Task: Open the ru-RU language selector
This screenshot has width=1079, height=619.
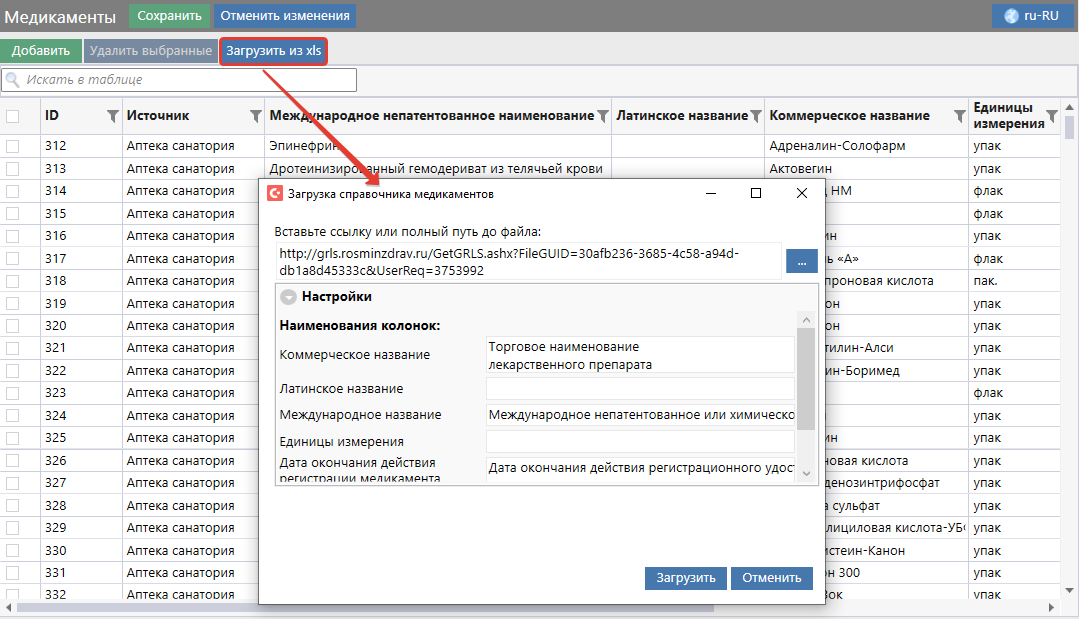Action: pyautogui.click(x=1032, y=16)
